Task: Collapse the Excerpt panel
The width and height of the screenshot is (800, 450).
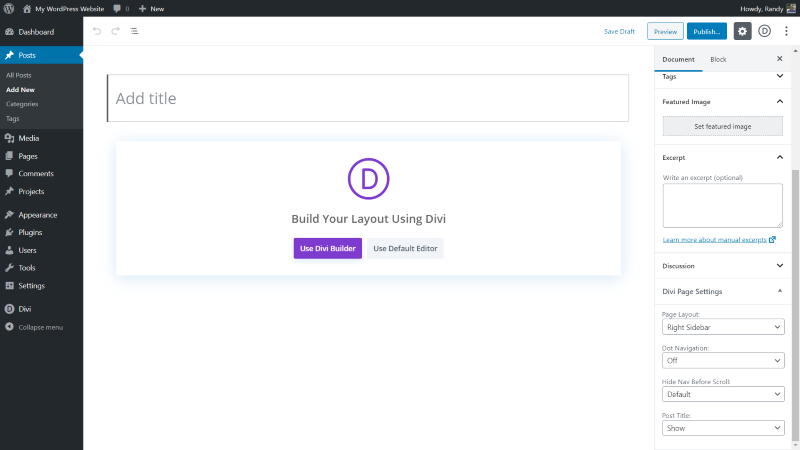Action: click(x=722, y=158)
